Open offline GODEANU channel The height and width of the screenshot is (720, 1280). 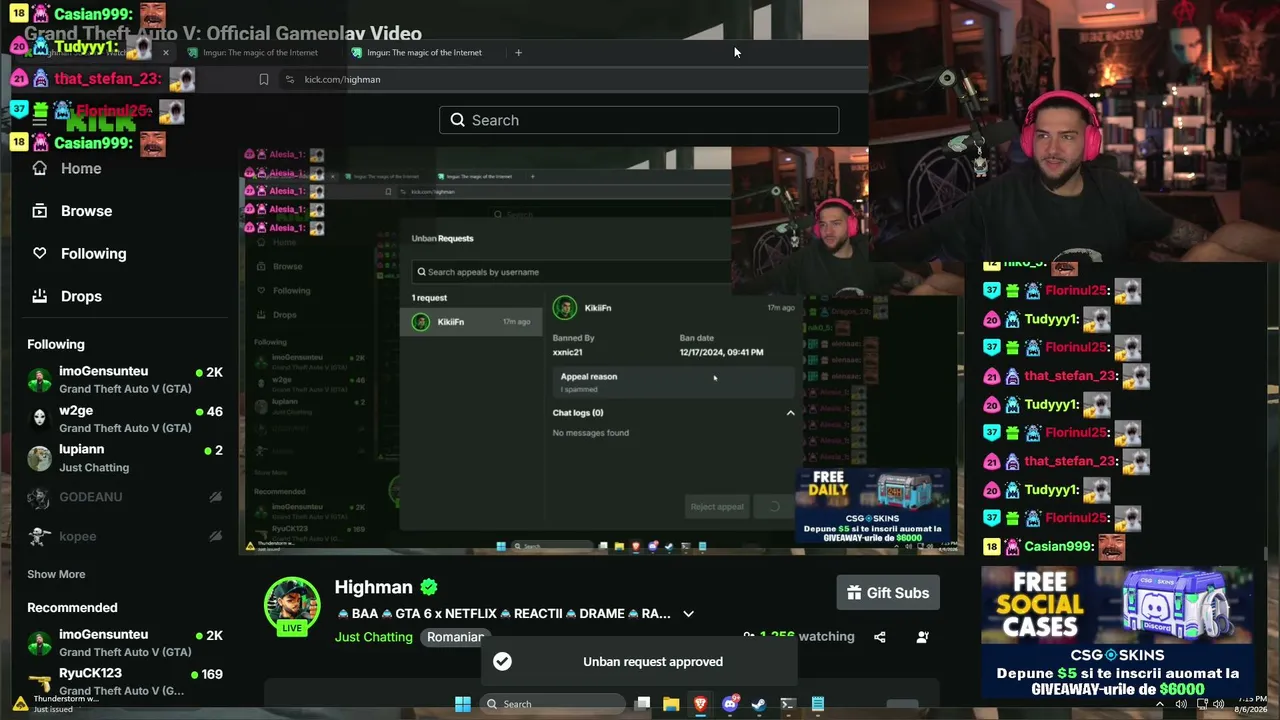pos(125,497)
